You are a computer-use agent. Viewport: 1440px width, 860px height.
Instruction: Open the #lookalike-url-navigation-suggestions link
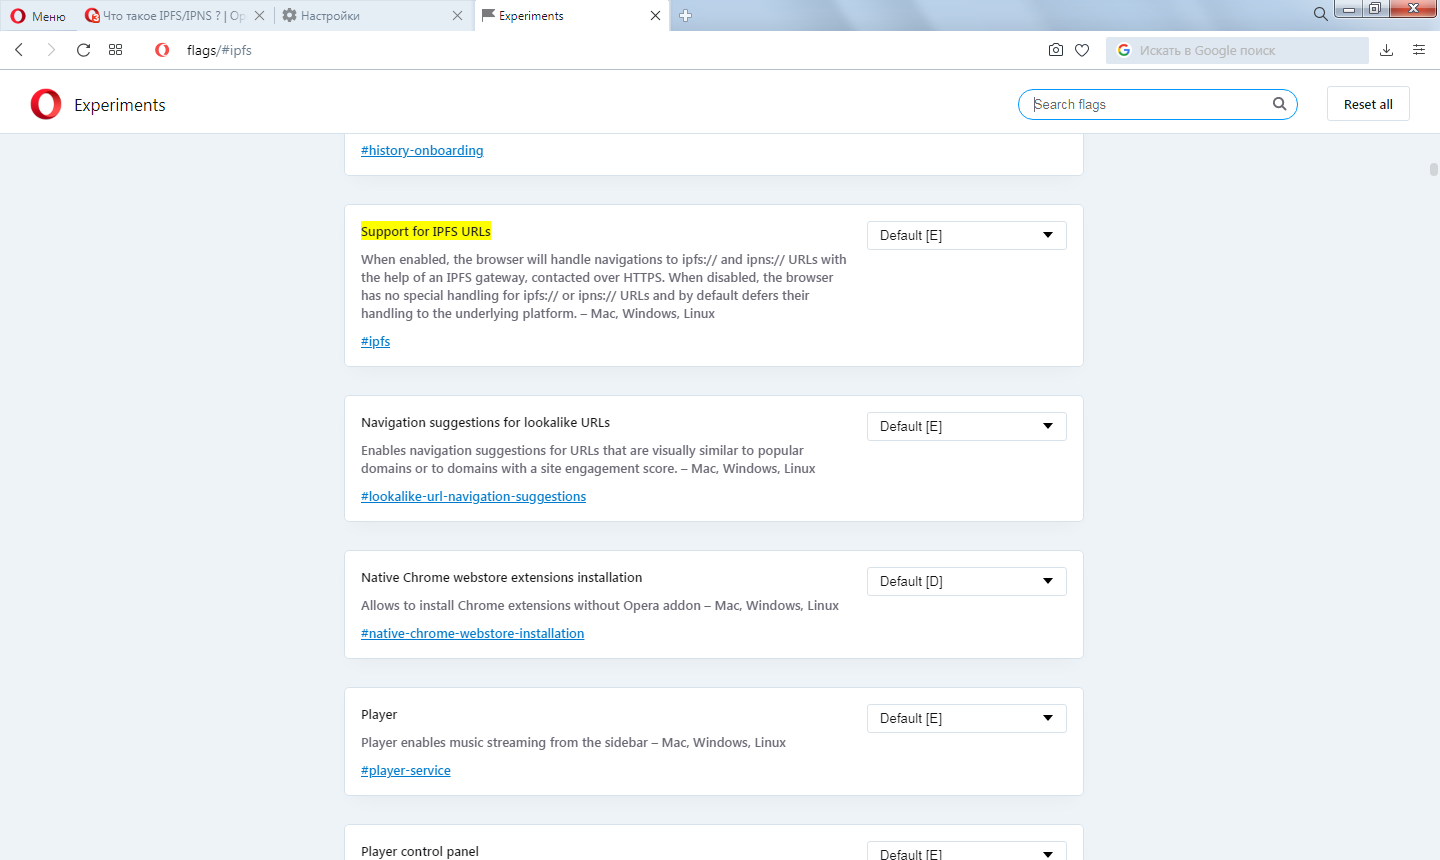pyautogui.click(x=474, y=497)
